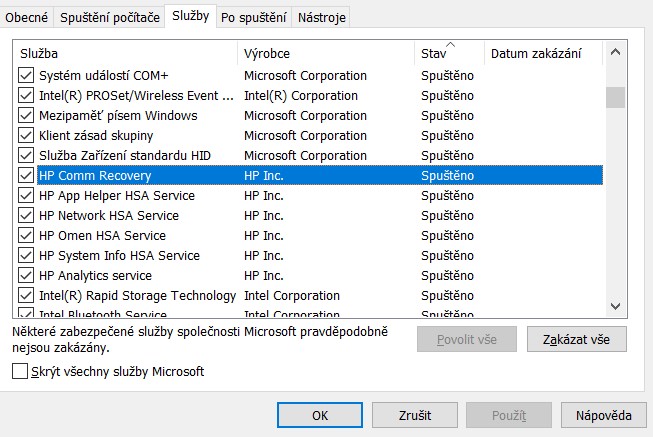Sort list by Stav column header
The width and height of the screenshot is (653, 437).
point(448,53)
